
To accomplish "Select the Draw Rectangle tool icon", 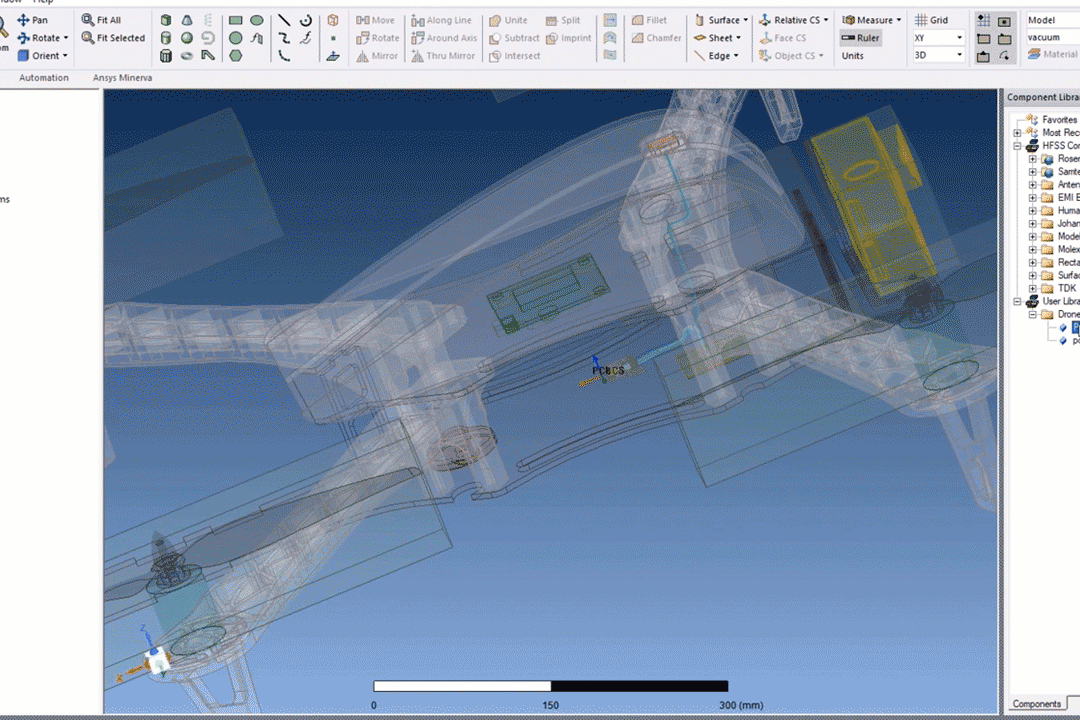I will click(x=236, y=20).
